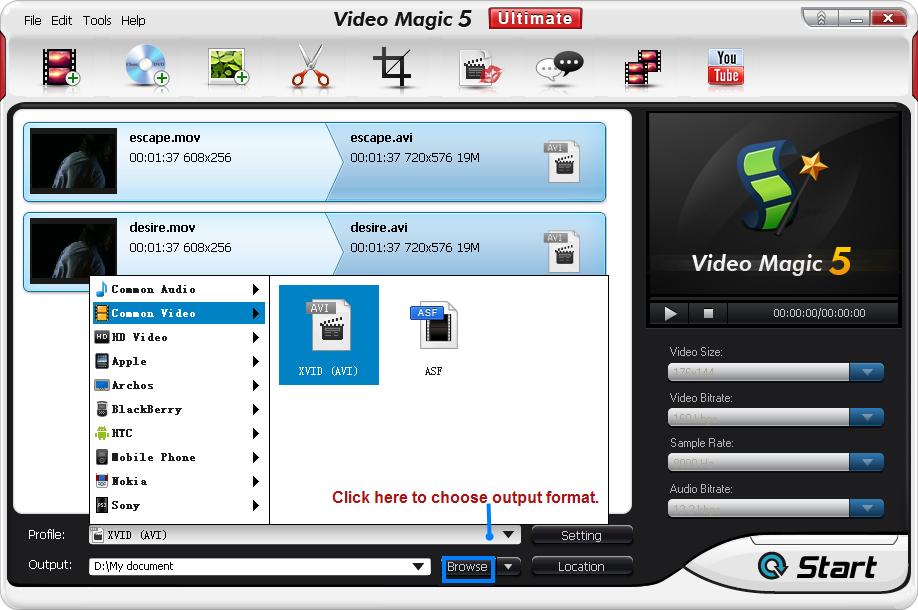Click the Ultimate edition badge
918x610 pixels.
point(535,18)
